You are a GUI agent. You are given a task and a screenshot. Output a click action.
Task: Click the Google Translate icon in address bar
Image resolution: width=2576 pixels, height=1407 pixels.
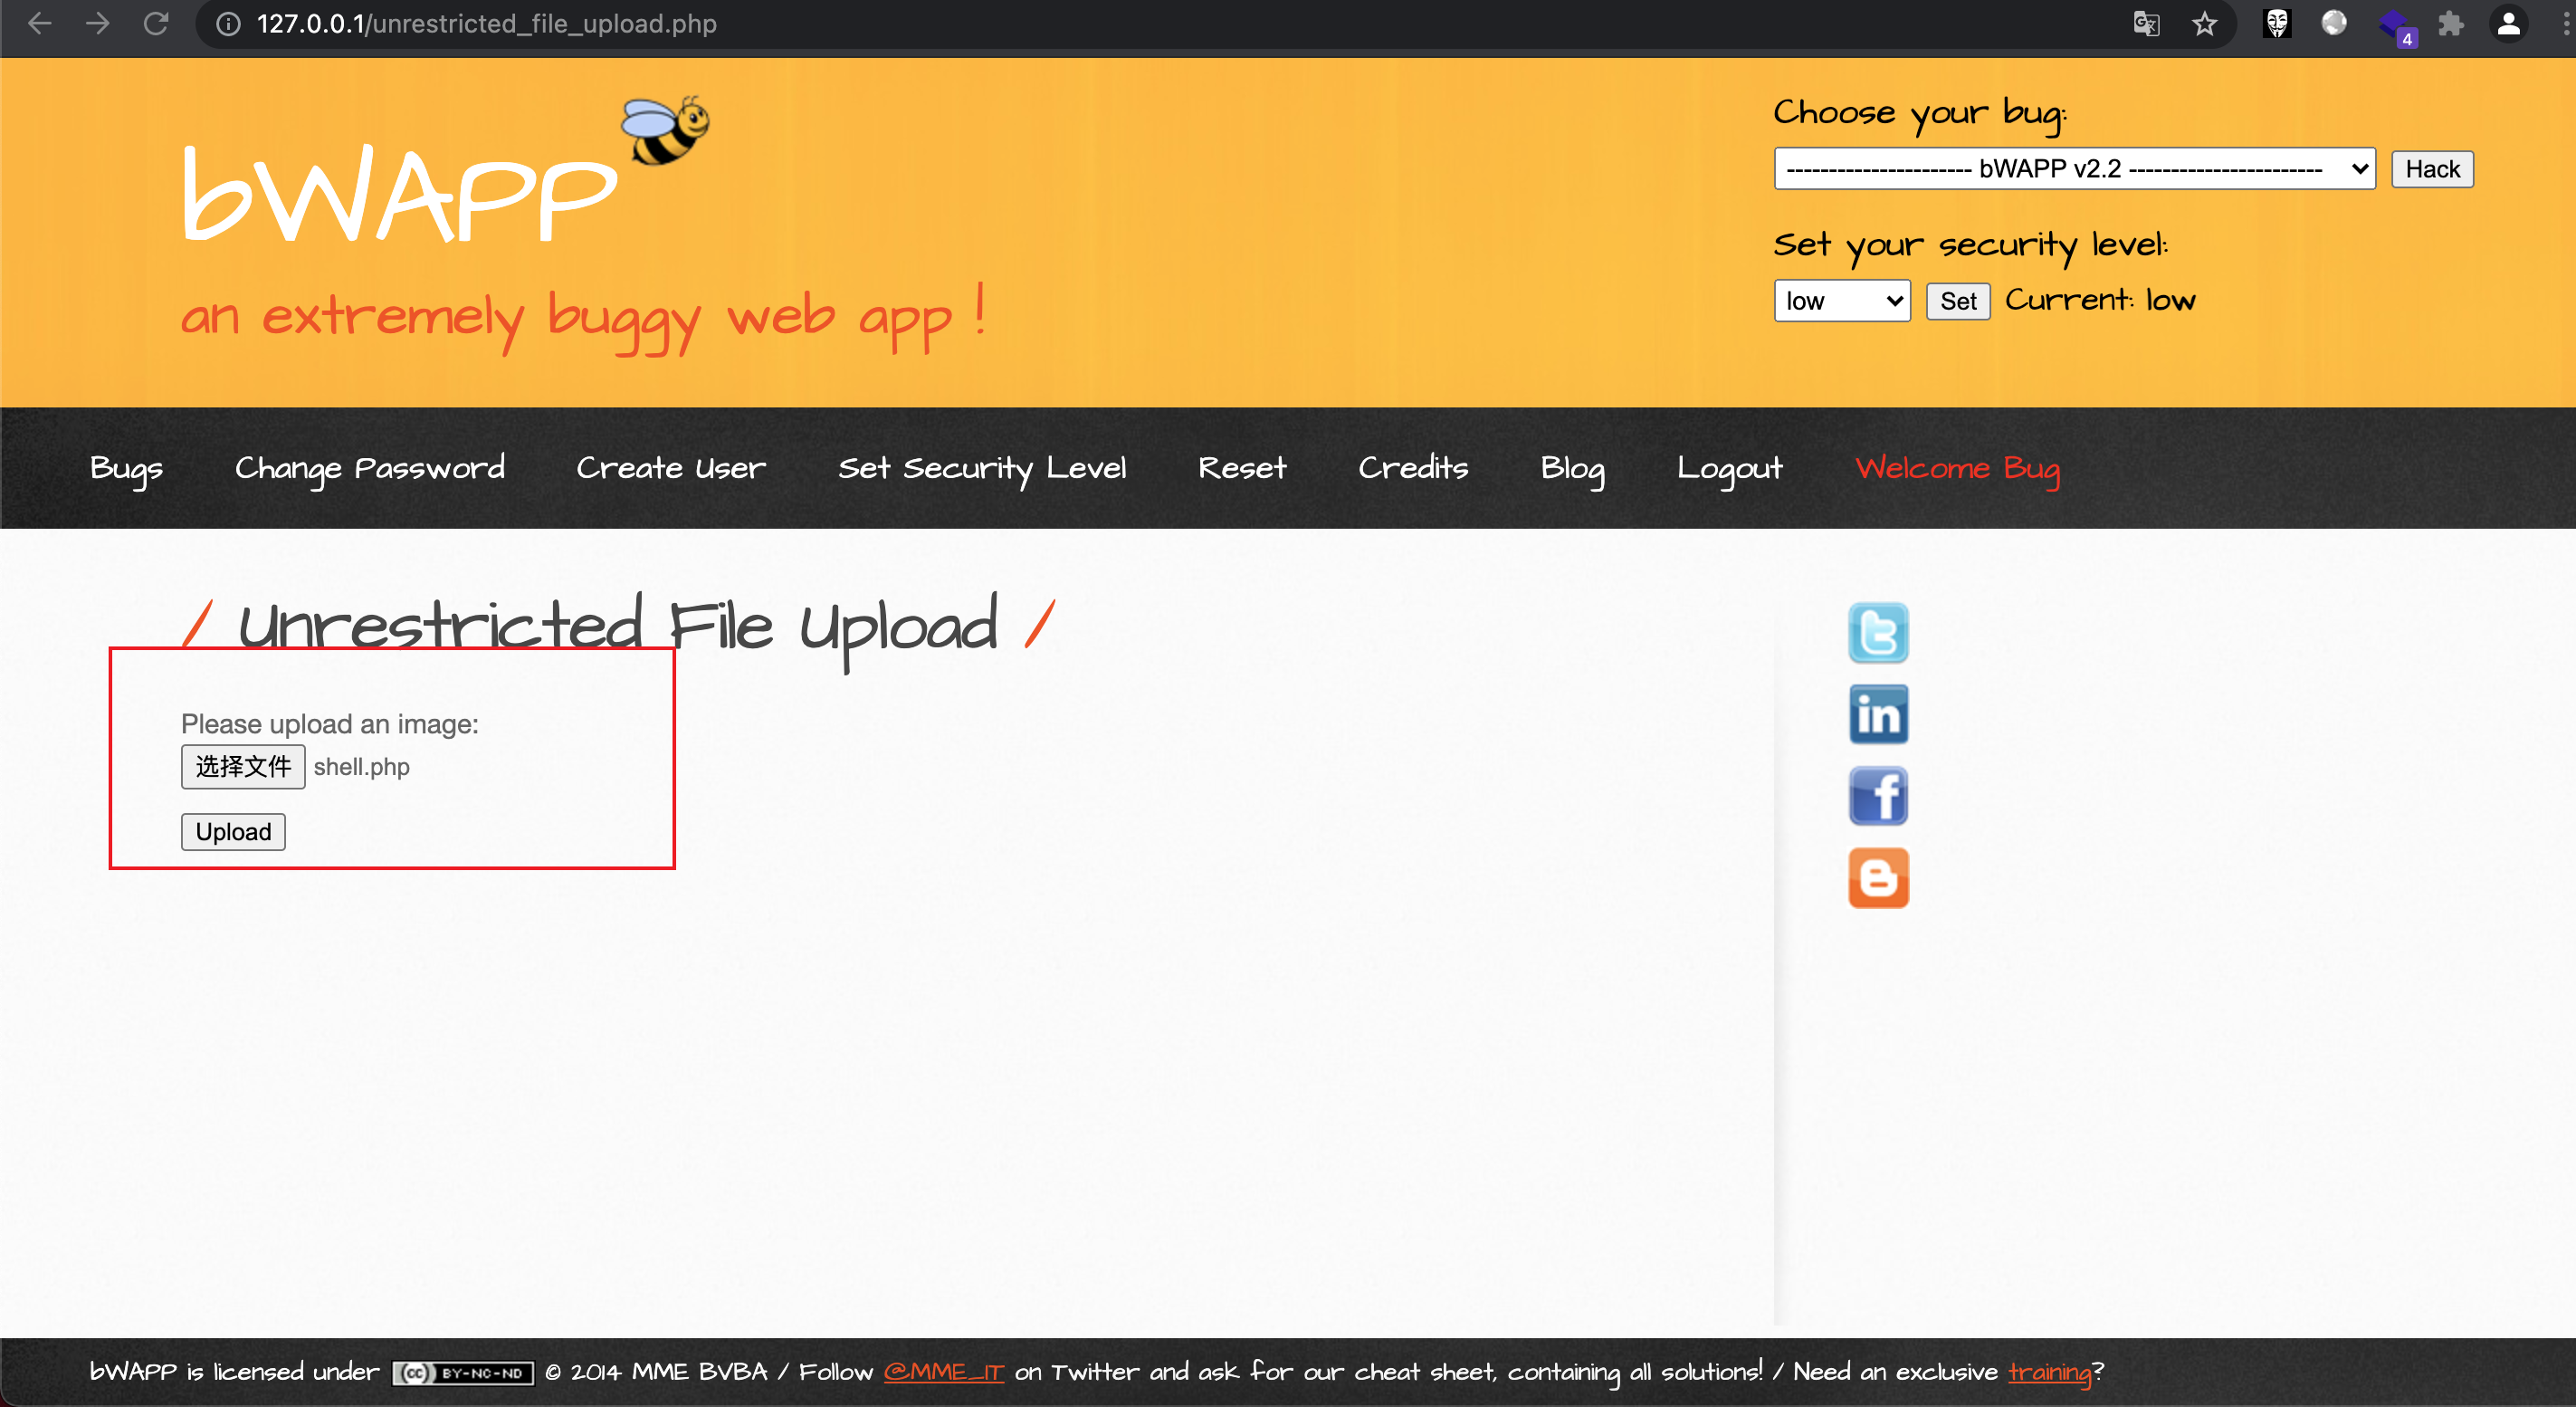[2146, 24]
